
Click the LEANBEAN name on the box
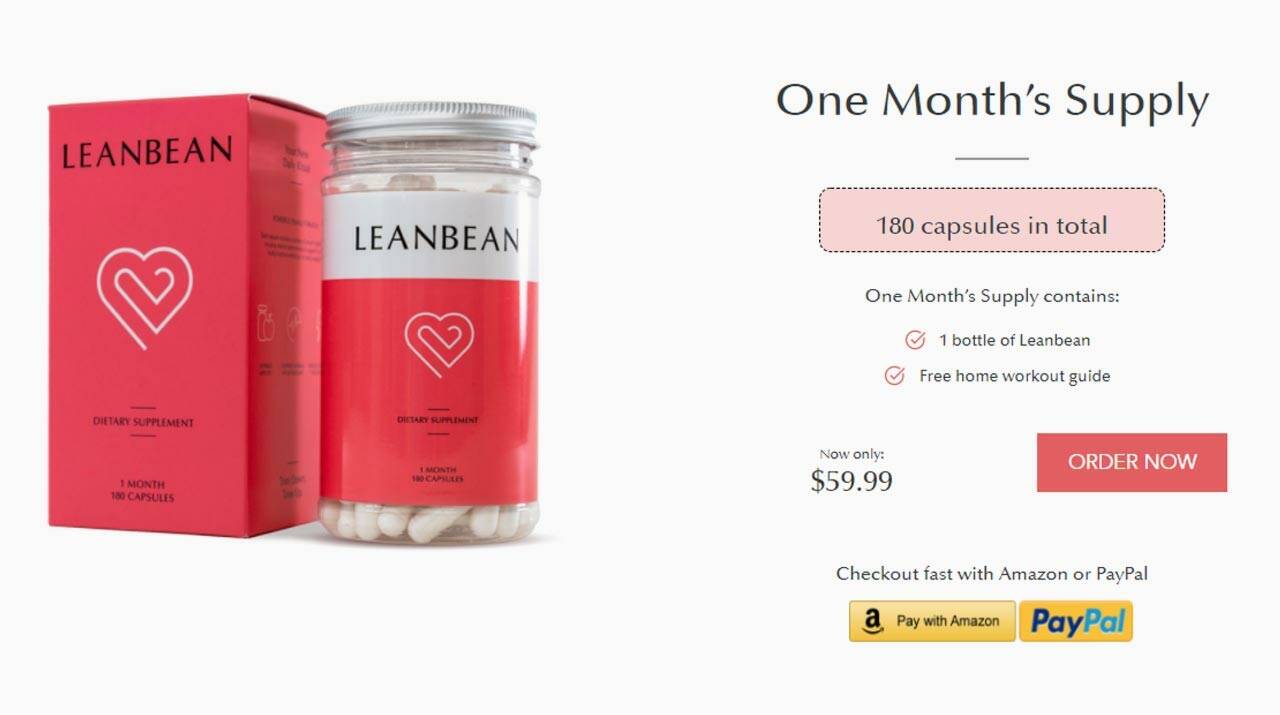click(x=146, y=153)
